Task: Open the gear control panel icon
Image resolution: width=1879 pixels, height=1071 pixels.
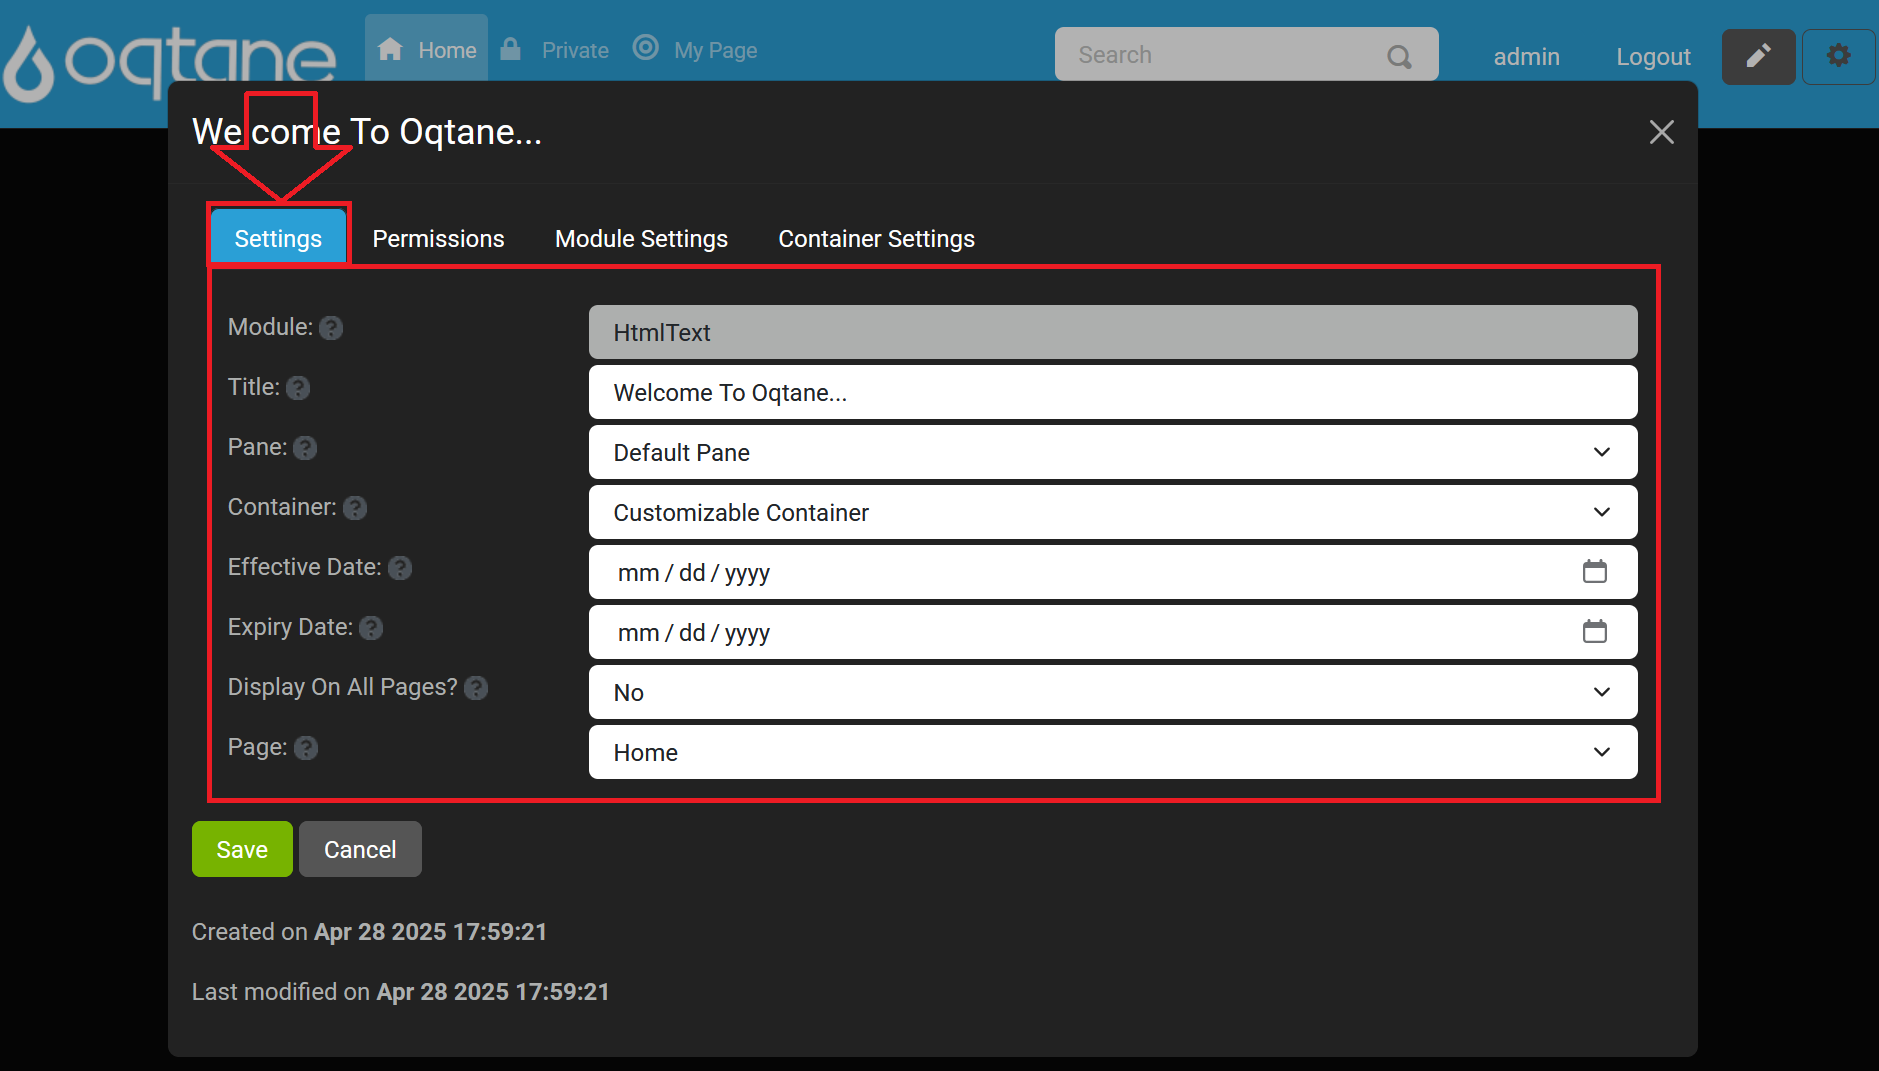Action: [x=1838, y=56]
